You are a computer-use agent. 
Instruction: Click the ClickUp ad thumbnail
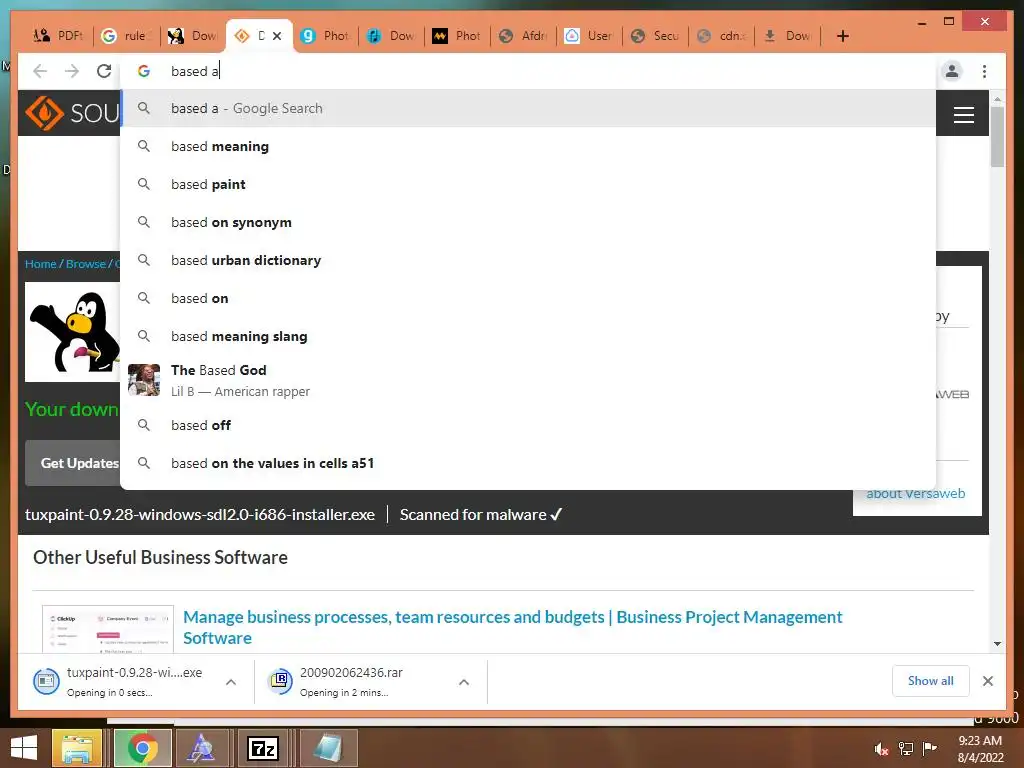[x=108, y=629]
